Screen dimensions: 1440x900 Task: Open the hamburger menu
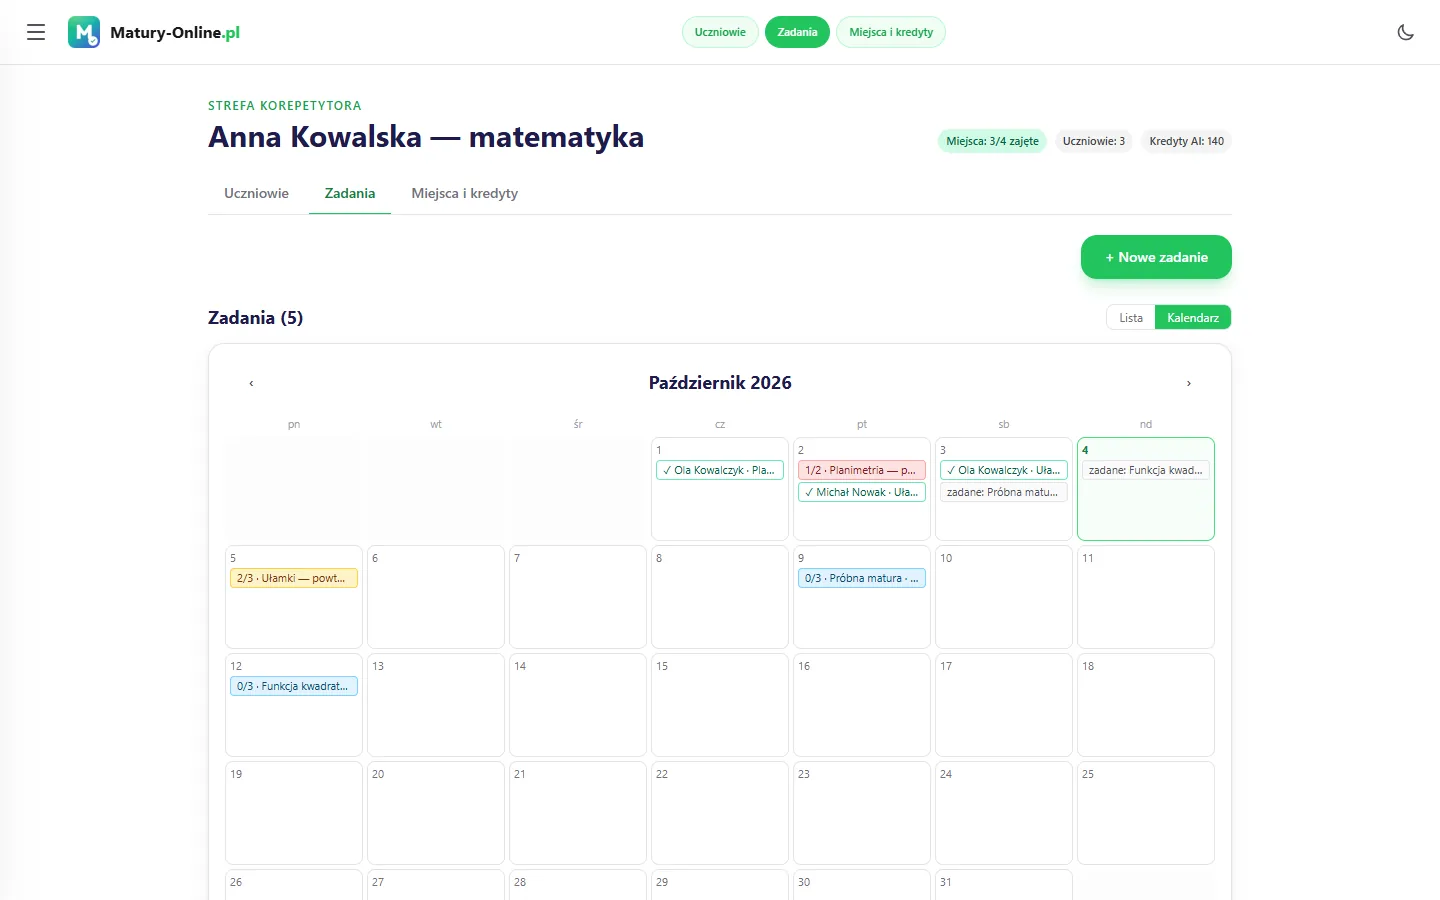[36, 32]
